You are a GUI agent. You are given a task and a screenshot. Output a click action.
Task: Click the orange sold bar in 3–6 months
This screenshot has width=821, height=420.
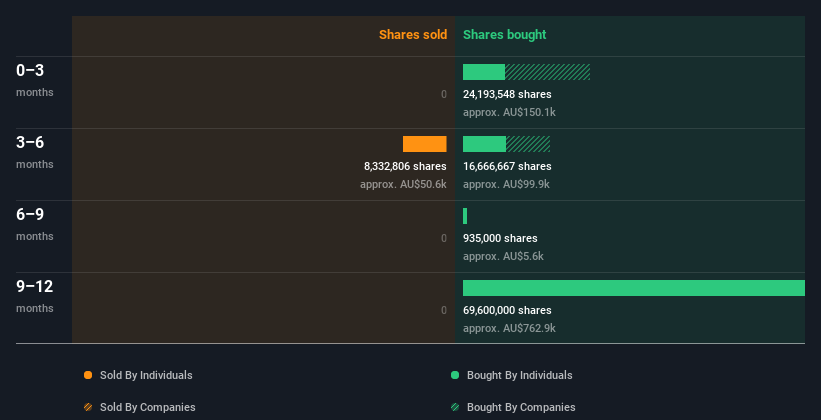[x=425, y=144]
